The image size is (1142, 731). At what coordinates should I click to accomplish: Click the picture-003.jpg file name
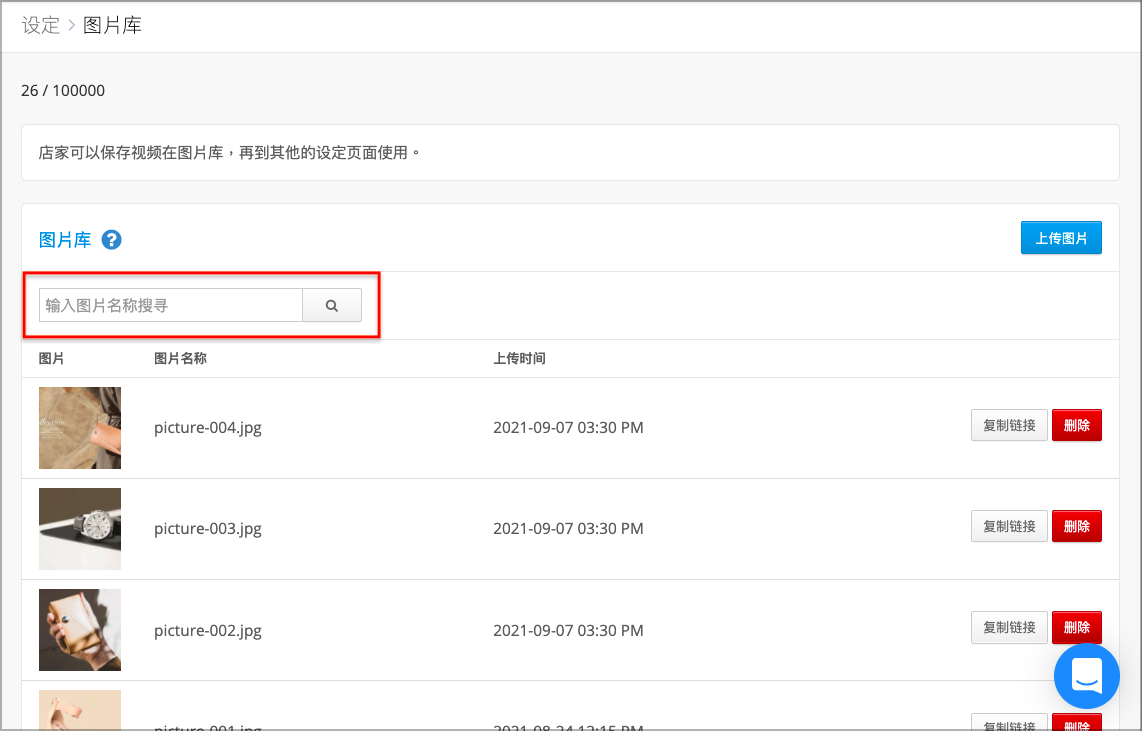click(208, 529)
